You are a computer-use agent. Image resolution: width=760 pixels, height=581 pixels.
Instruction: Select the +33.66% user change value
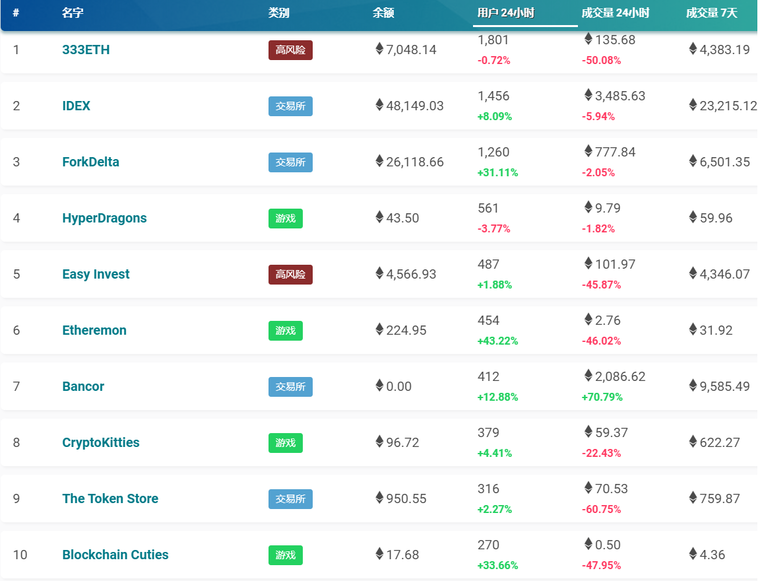(x=498, y=565)
